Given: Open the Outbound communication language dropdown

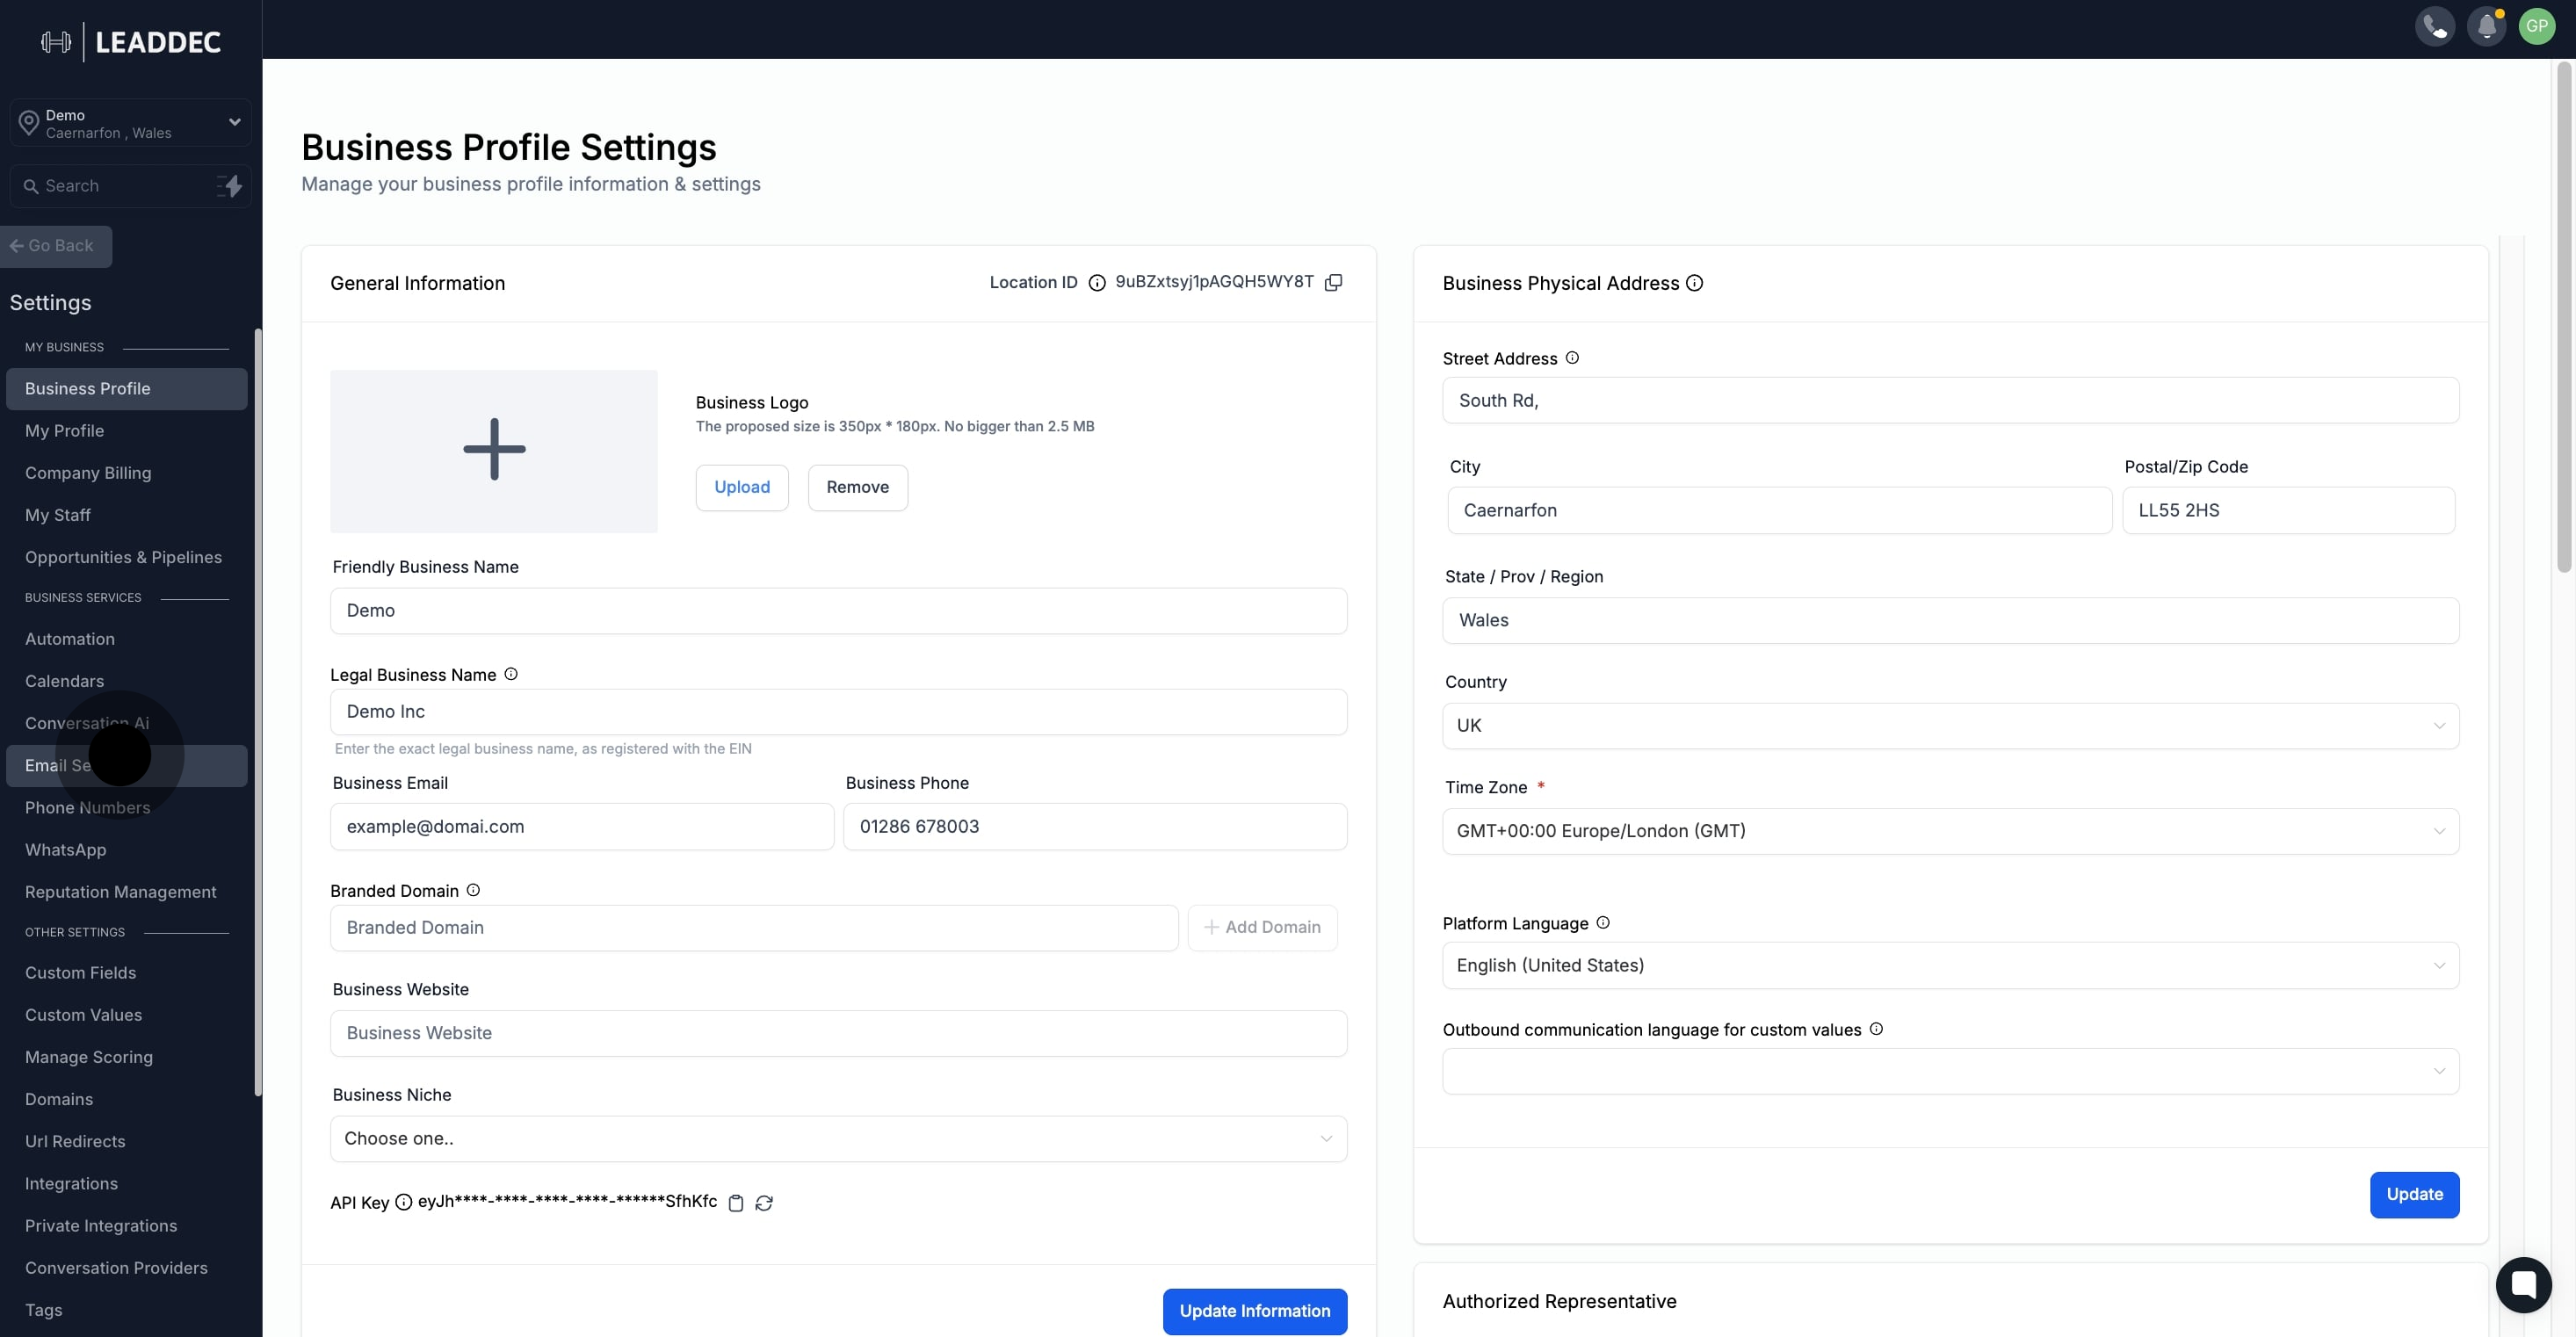Looking at the screenshot, I should 1950,1072.
